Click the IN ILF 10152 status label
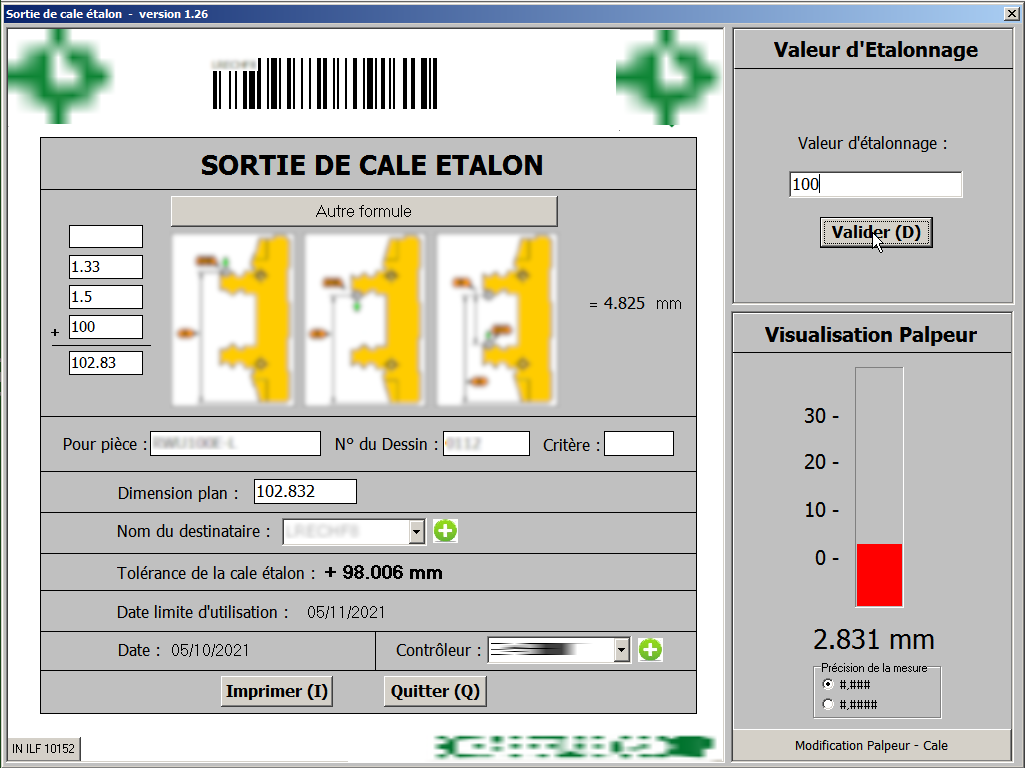Screen dimensions: 1025x768 45,748
